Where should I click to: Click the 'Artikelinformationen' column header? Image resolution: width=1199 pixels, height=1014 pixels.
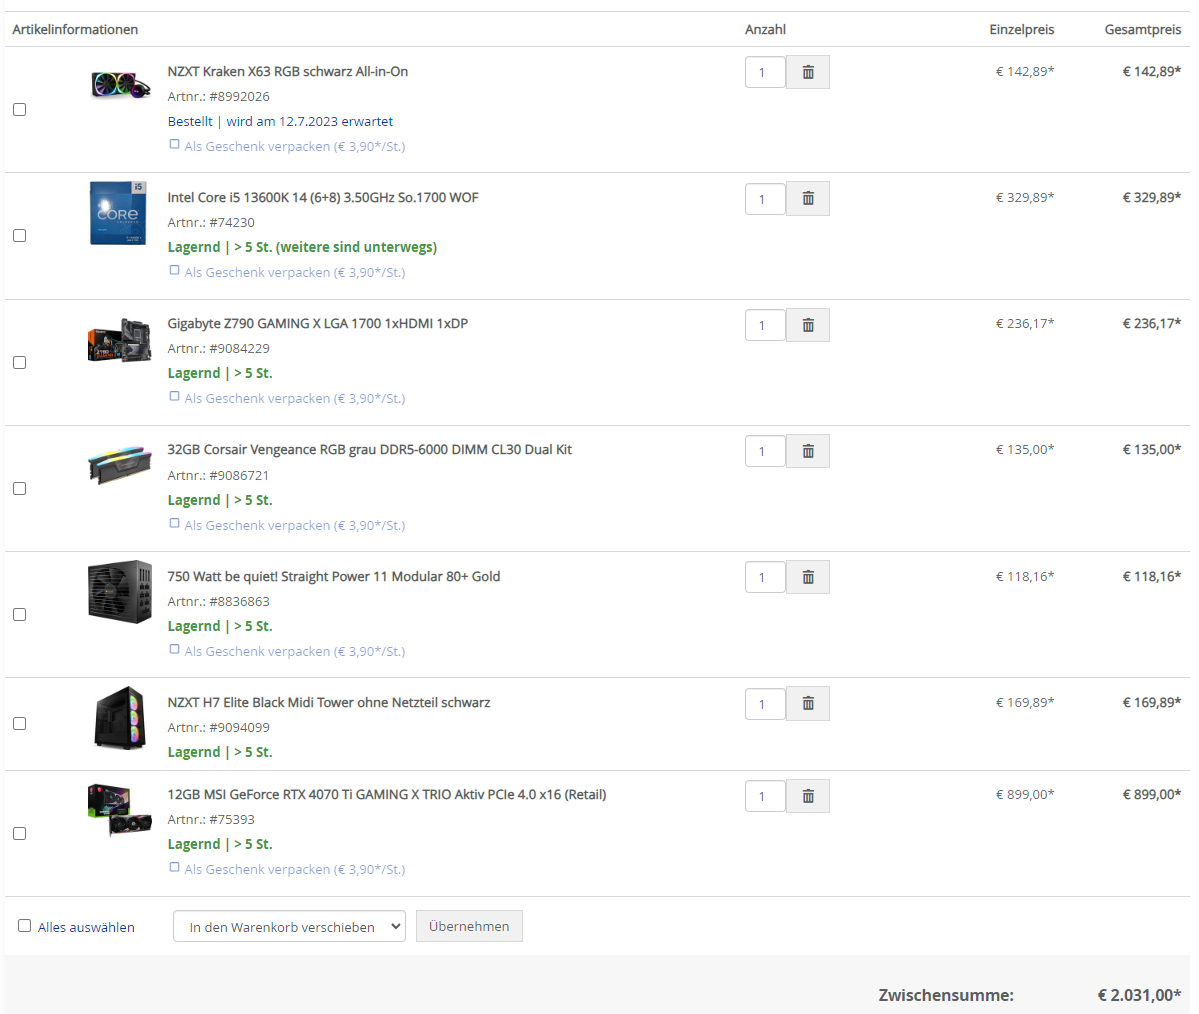(x=75, y=29)
